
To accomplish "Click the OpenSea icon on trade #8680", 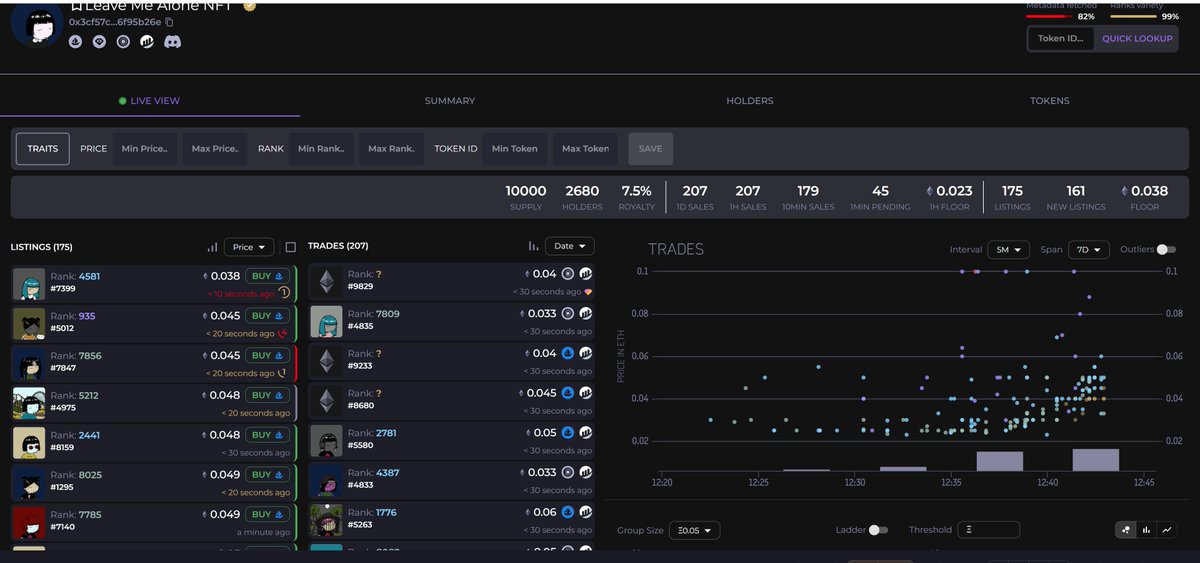I will 568,393.
